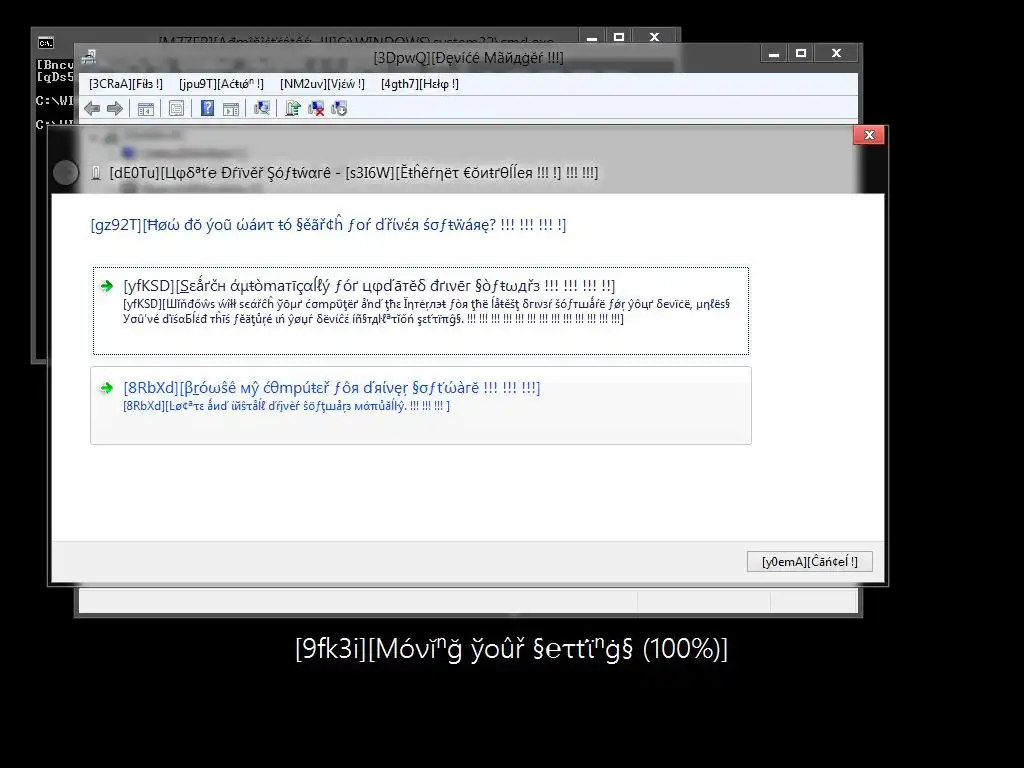Click the cmd.exe window system icon
The width and height of the screenshot is (1024, 768).
tap(46, 43)
